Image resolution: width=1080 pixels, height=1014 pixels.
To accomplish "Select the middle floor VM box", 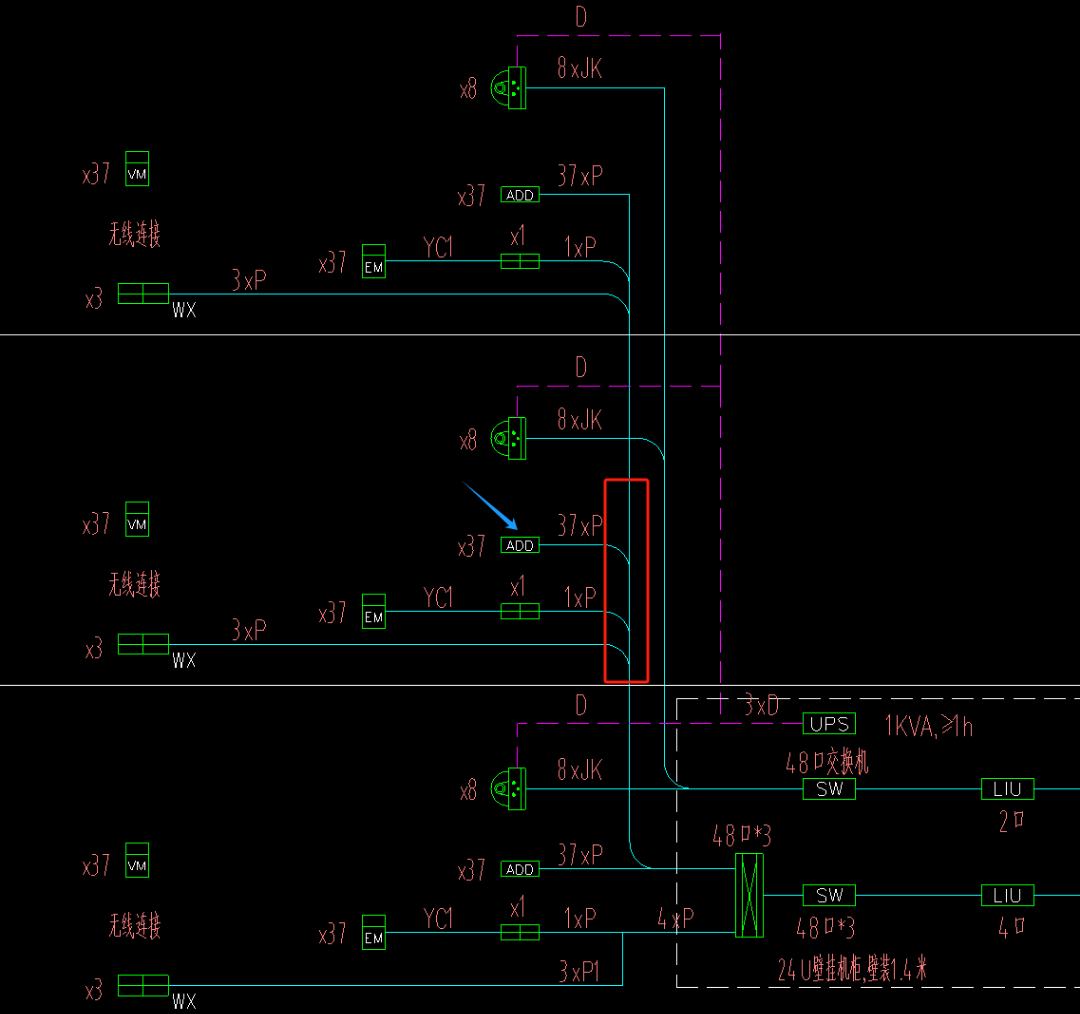I will [x=137, y=519].
